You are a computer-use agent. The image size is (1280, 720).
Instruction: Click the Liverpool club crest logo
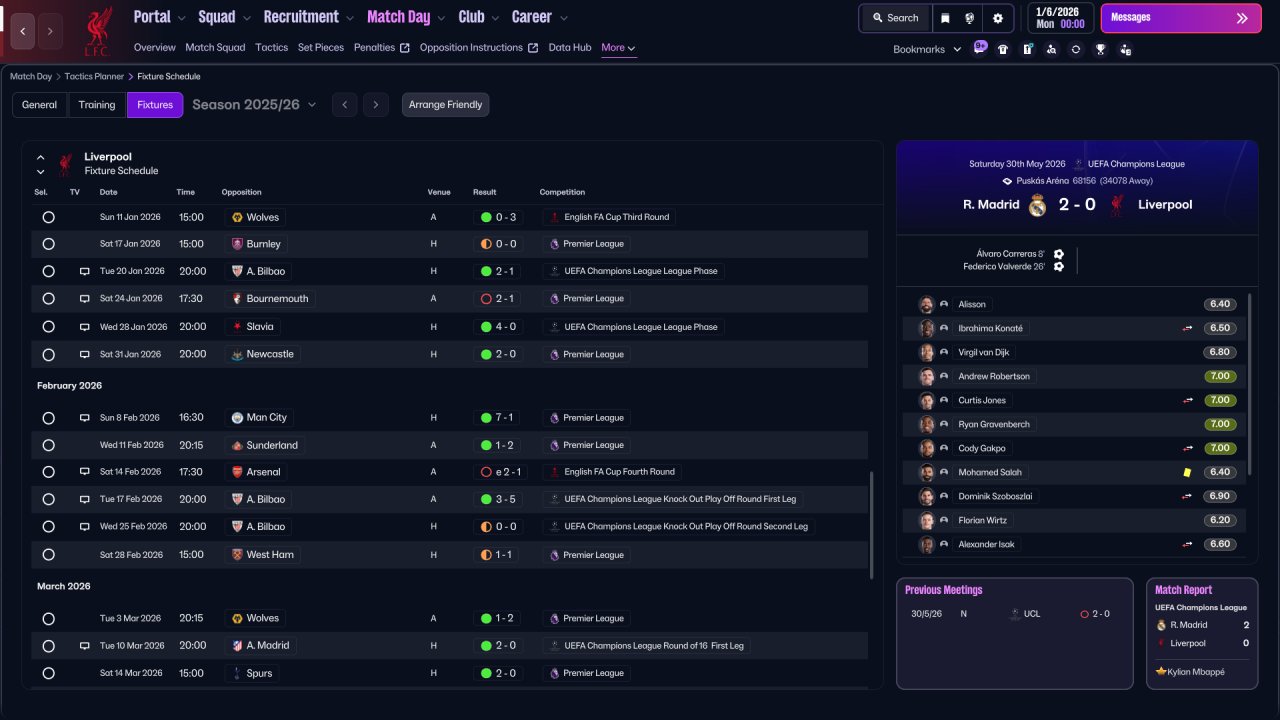click(98, 31)
